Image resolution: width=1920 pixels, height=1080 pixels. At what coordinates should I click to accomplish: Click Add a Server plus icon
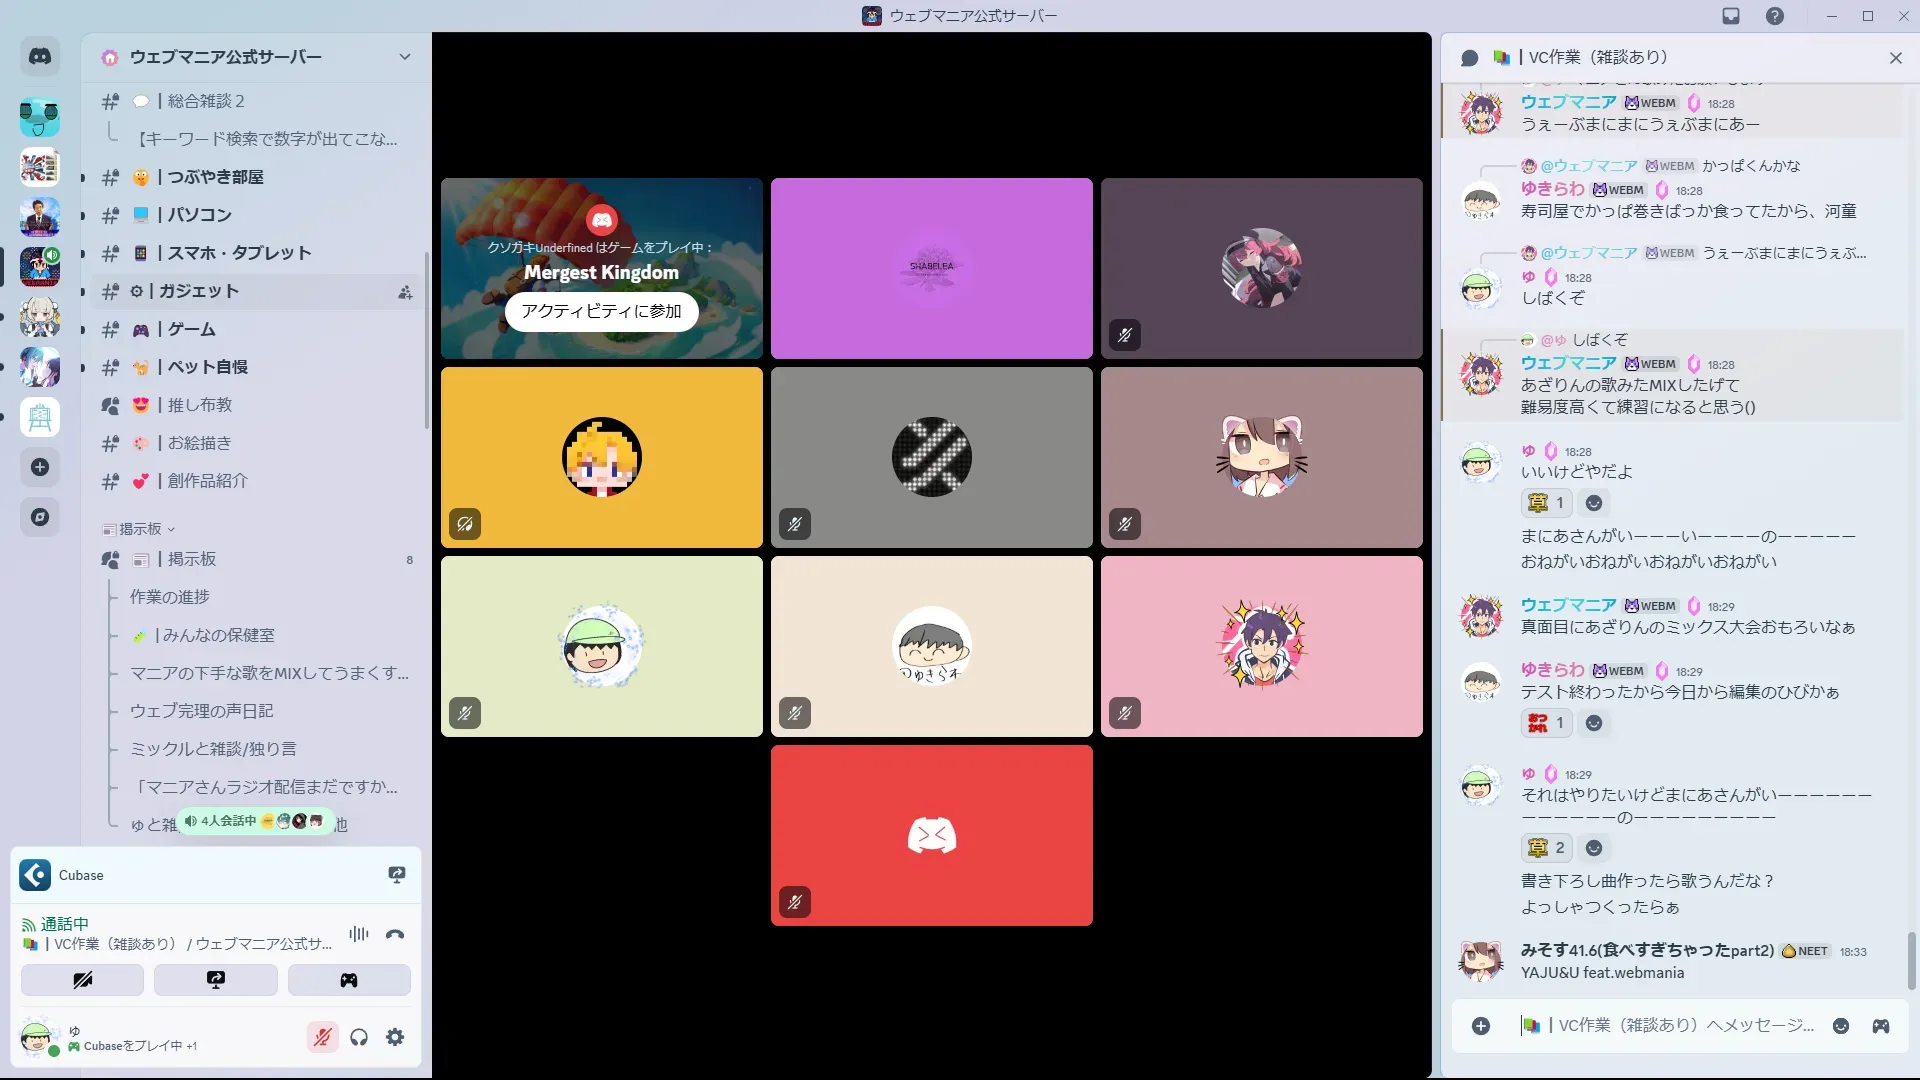point(40,467)
